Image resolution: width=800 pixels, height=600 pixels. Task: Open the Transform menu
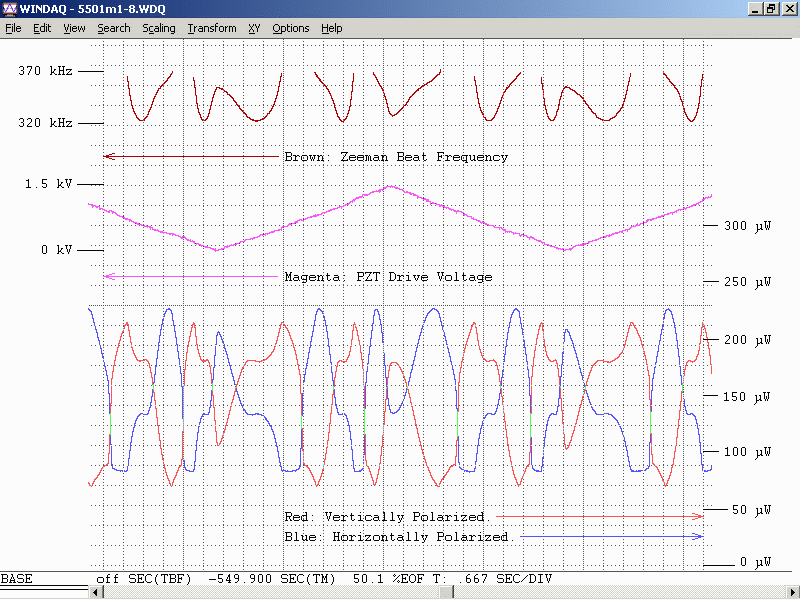click(212, 28)
